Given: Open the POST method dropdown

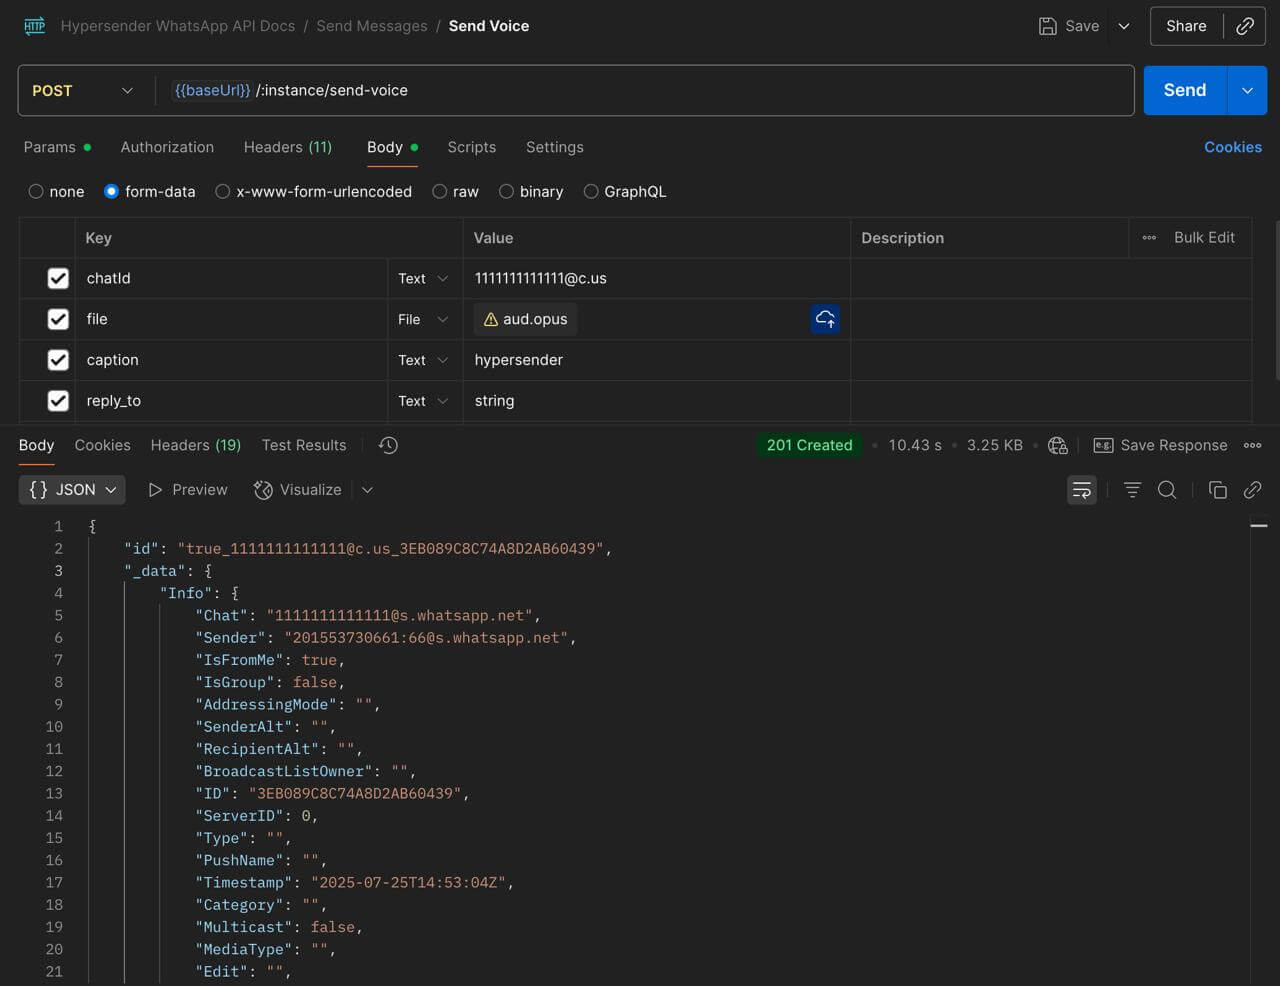Looking at the screenshot, I should 83,90.
